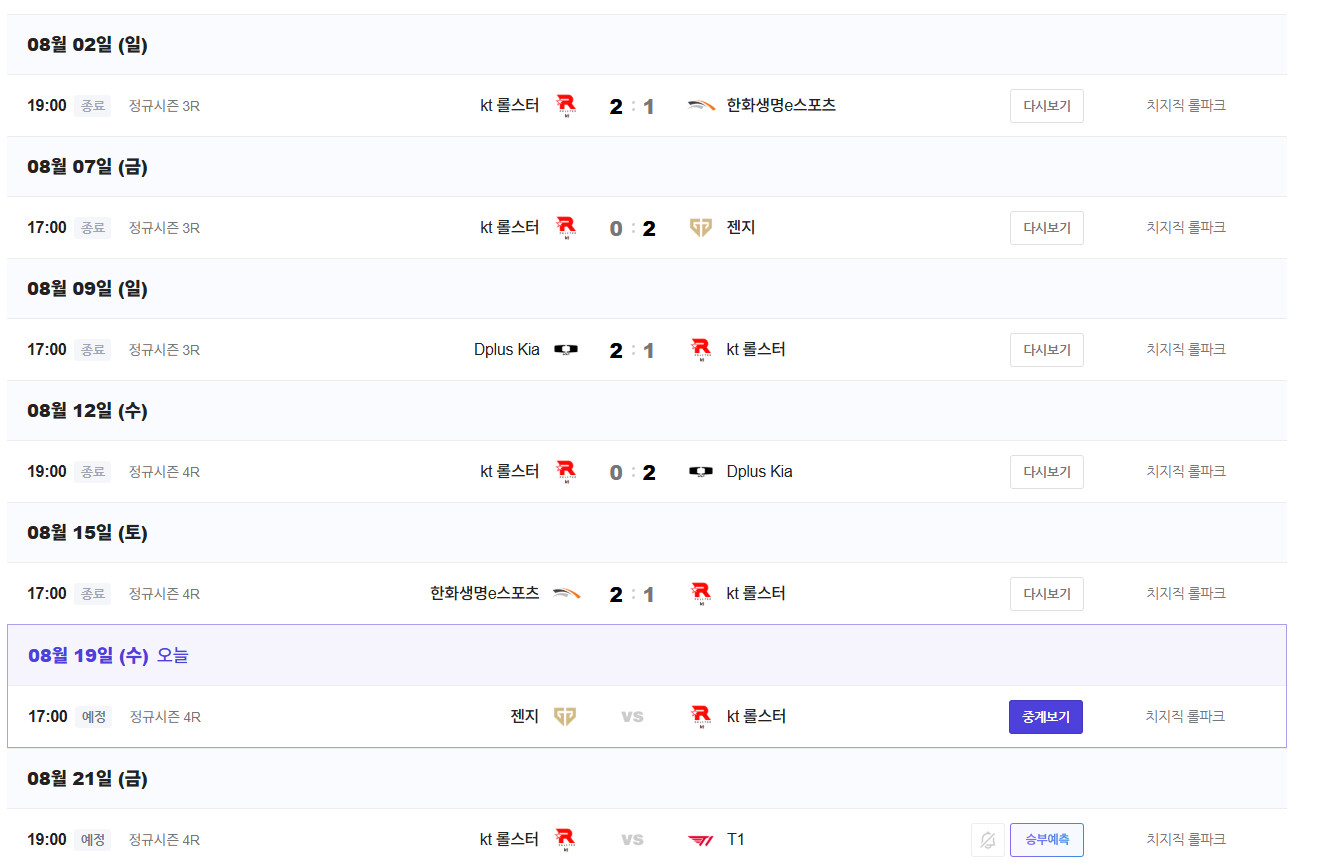
Task: Click the 2 : 1 score of 08월 09일 match
Action: [632, 350]
